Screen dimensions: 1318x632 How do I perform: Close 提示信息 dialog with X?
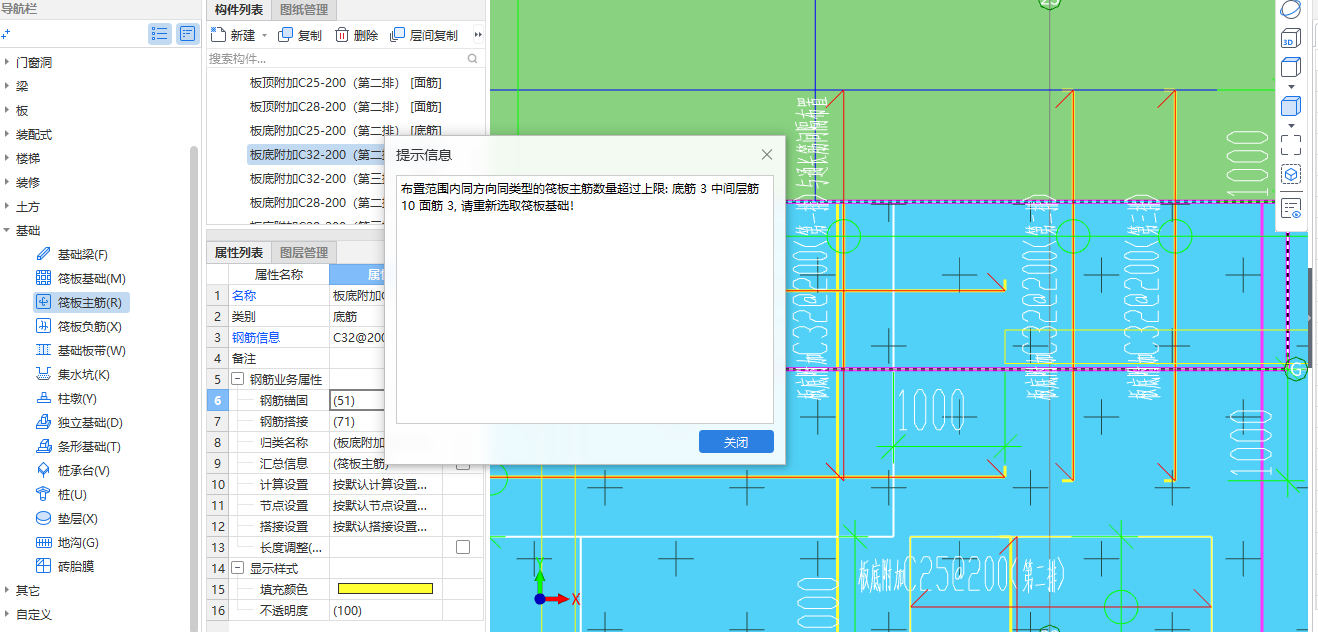767,155
